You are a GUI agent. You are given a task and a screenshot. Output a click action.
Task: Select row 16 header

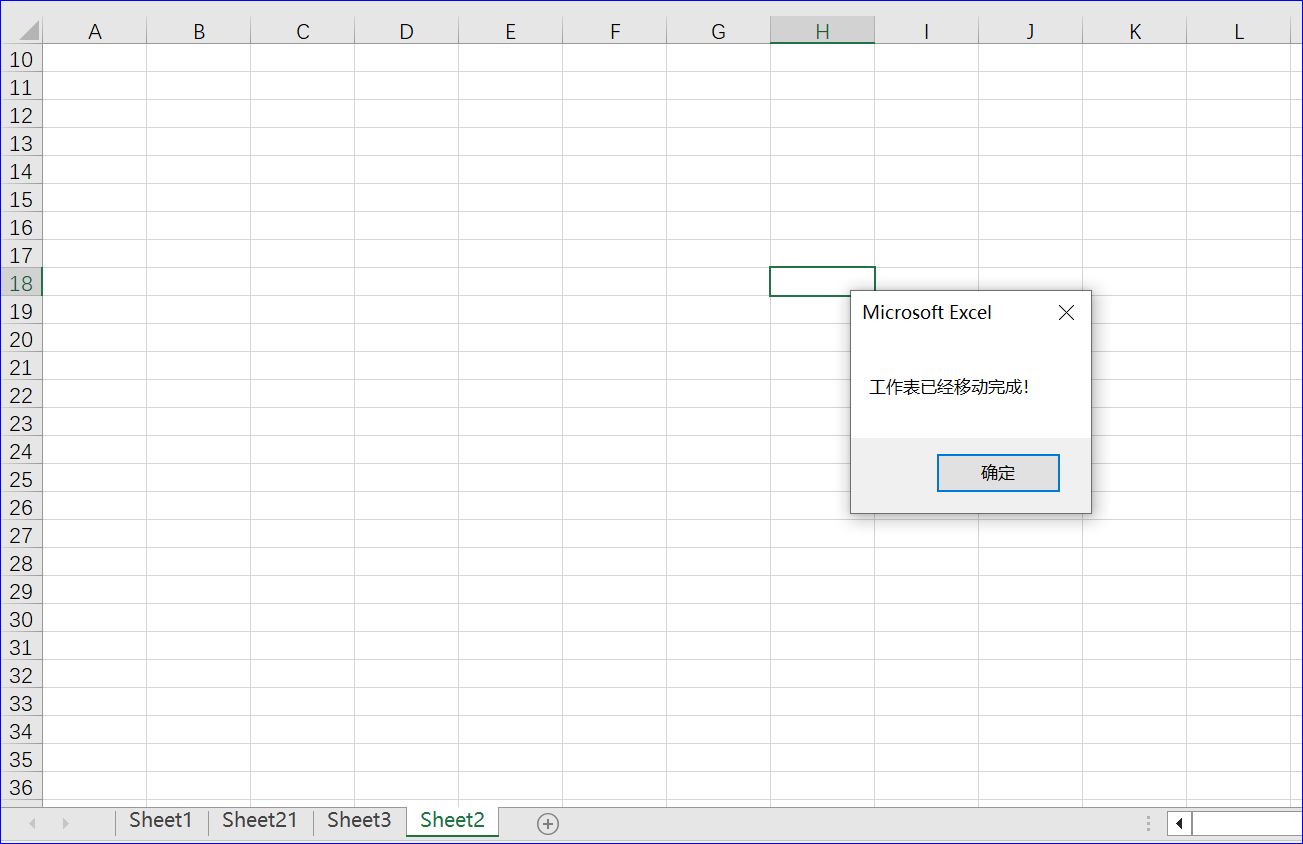(21, 227)
